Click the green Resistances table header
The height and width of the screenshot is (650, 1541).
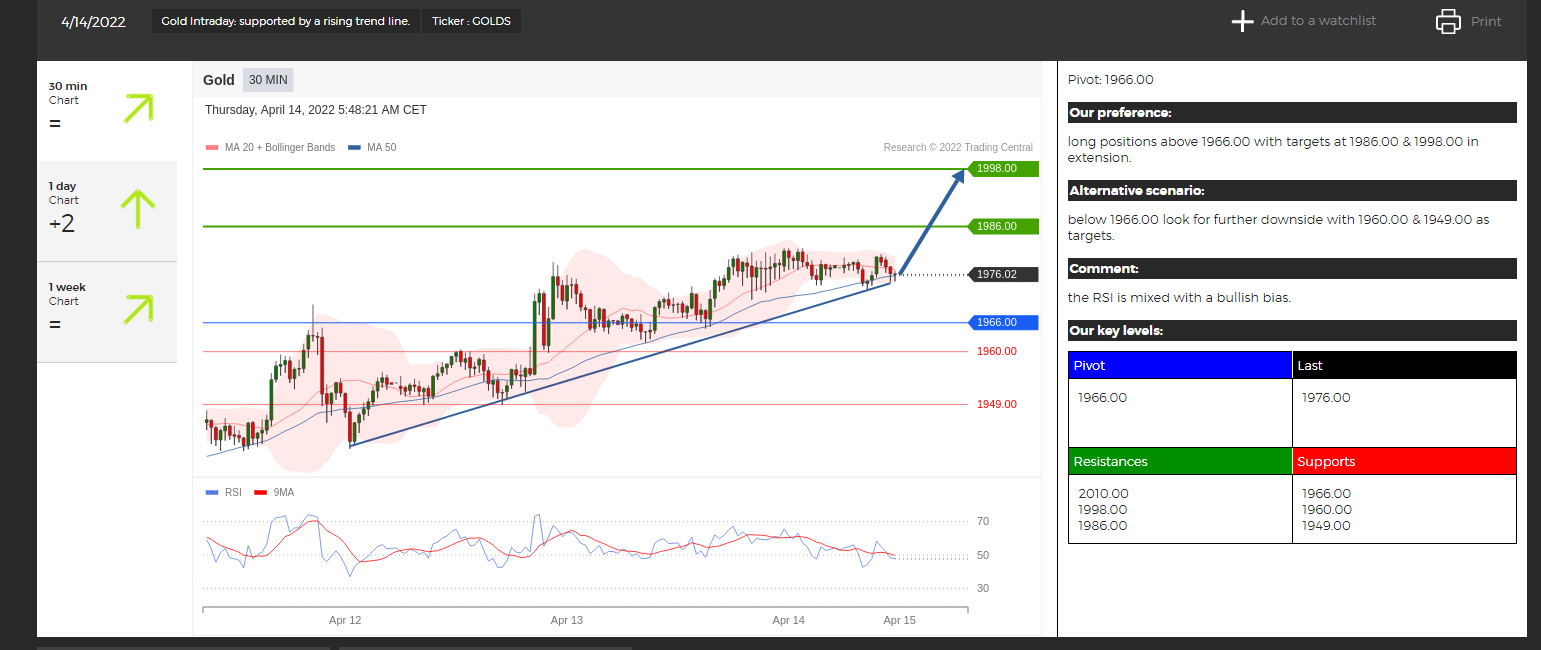[x=1180, y=461]
